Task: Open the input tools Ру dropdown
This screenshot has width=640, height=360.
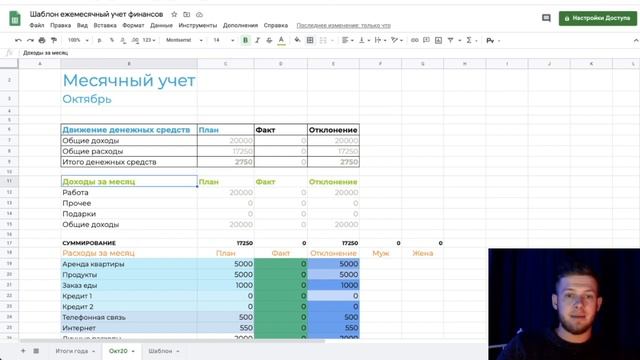Action: click(493, 40)
